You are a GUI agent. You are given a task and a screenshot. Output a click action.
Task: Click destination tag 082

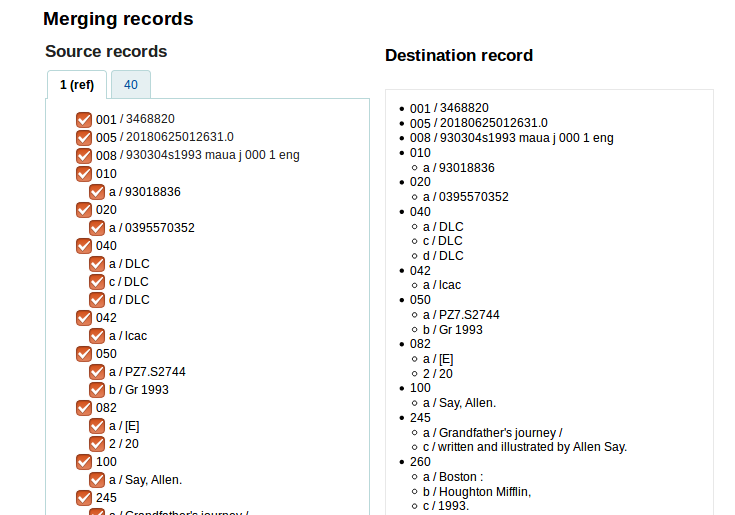click(x=420, y=344)
